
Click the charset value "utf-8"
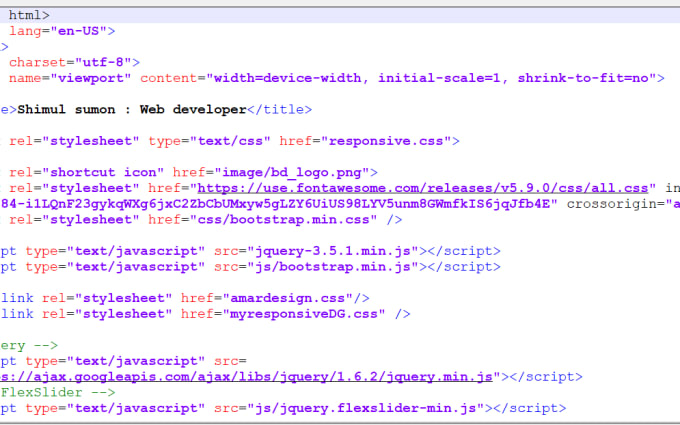click(104, 62)
